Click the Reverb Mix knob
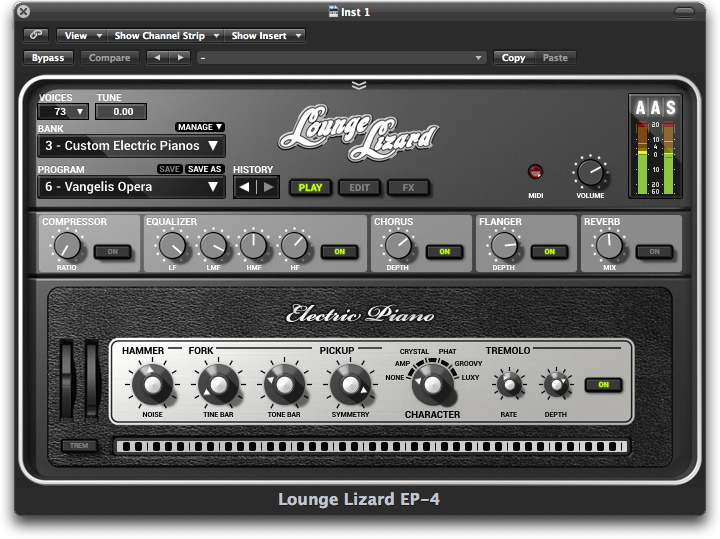Image resolution: width=720 pixels, height=539 pixels. (609, 246)
